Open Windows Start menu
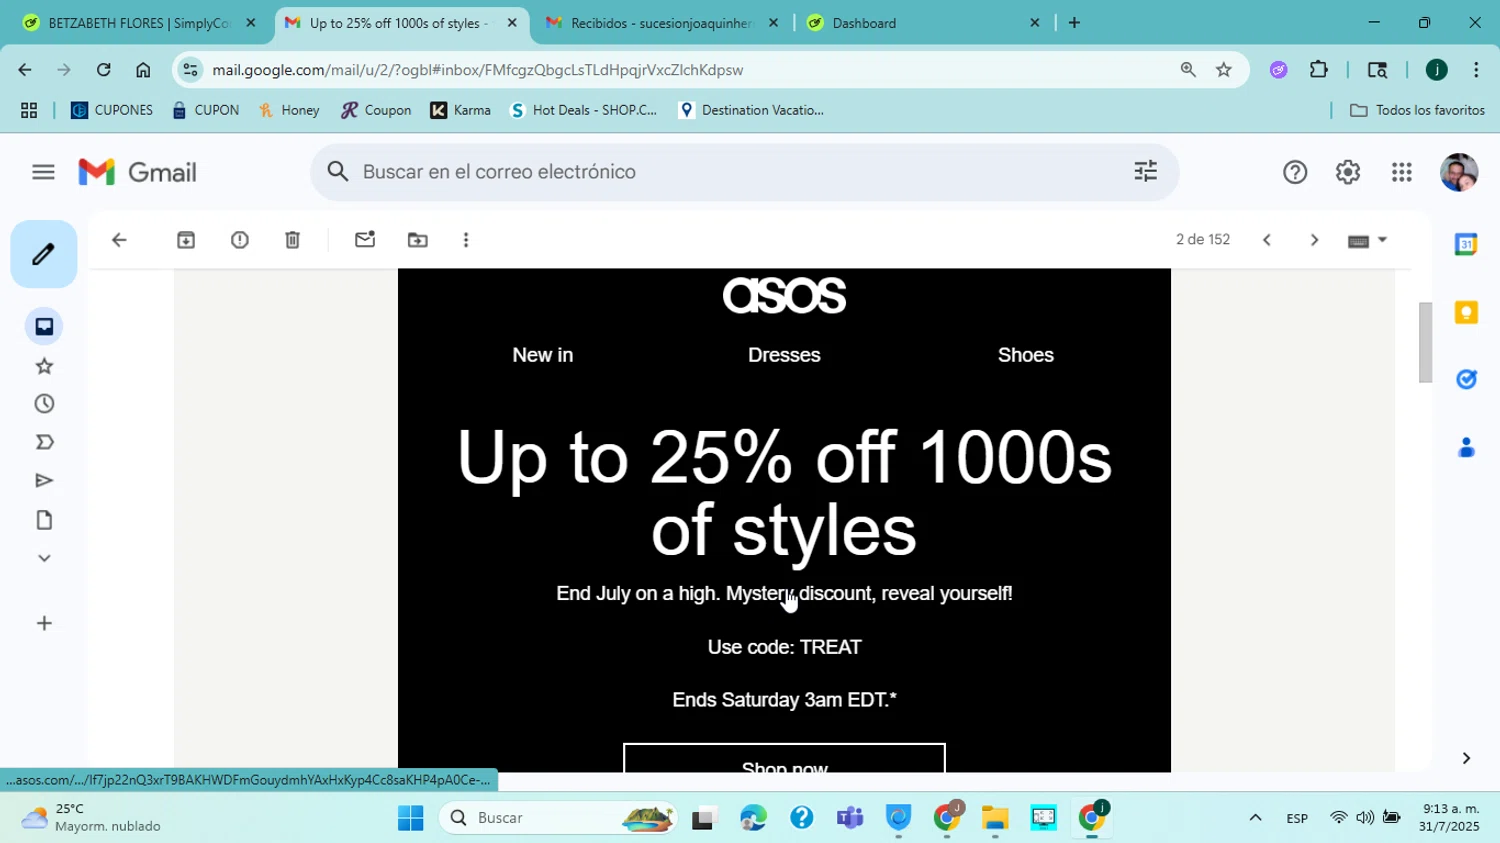1500x843 pixels. tap(410, 818)
